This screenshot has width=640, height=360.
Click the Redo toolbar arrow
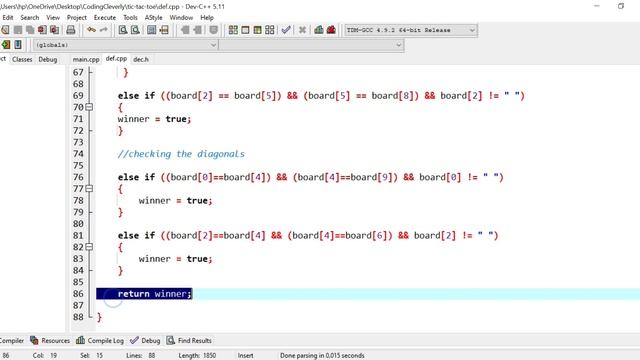click(104, 30)
